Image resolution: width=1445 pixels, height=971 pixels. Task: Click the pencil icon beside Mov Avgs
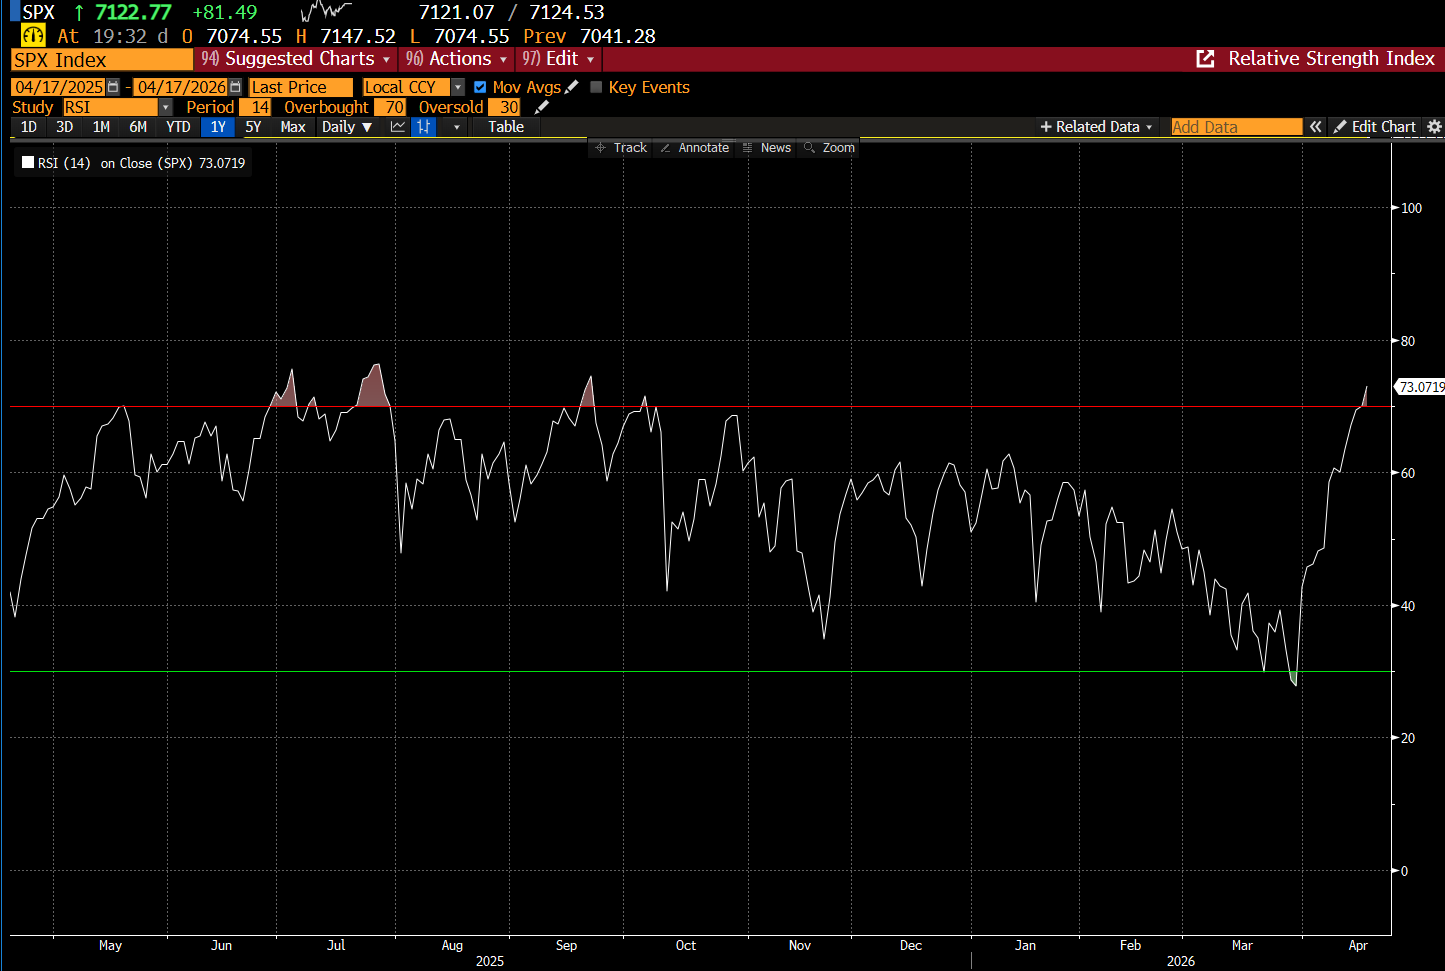coord(572,87)
